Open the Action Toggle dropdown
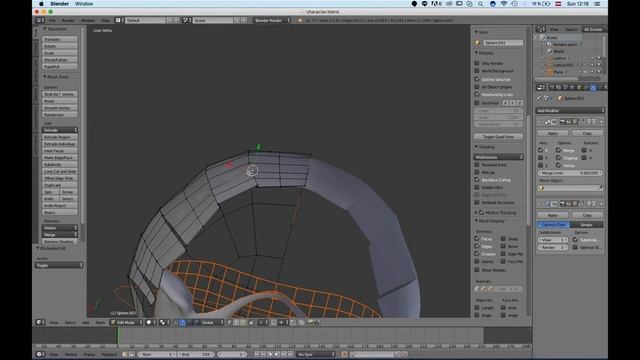 pyautogui.click(x=59, y=265)
